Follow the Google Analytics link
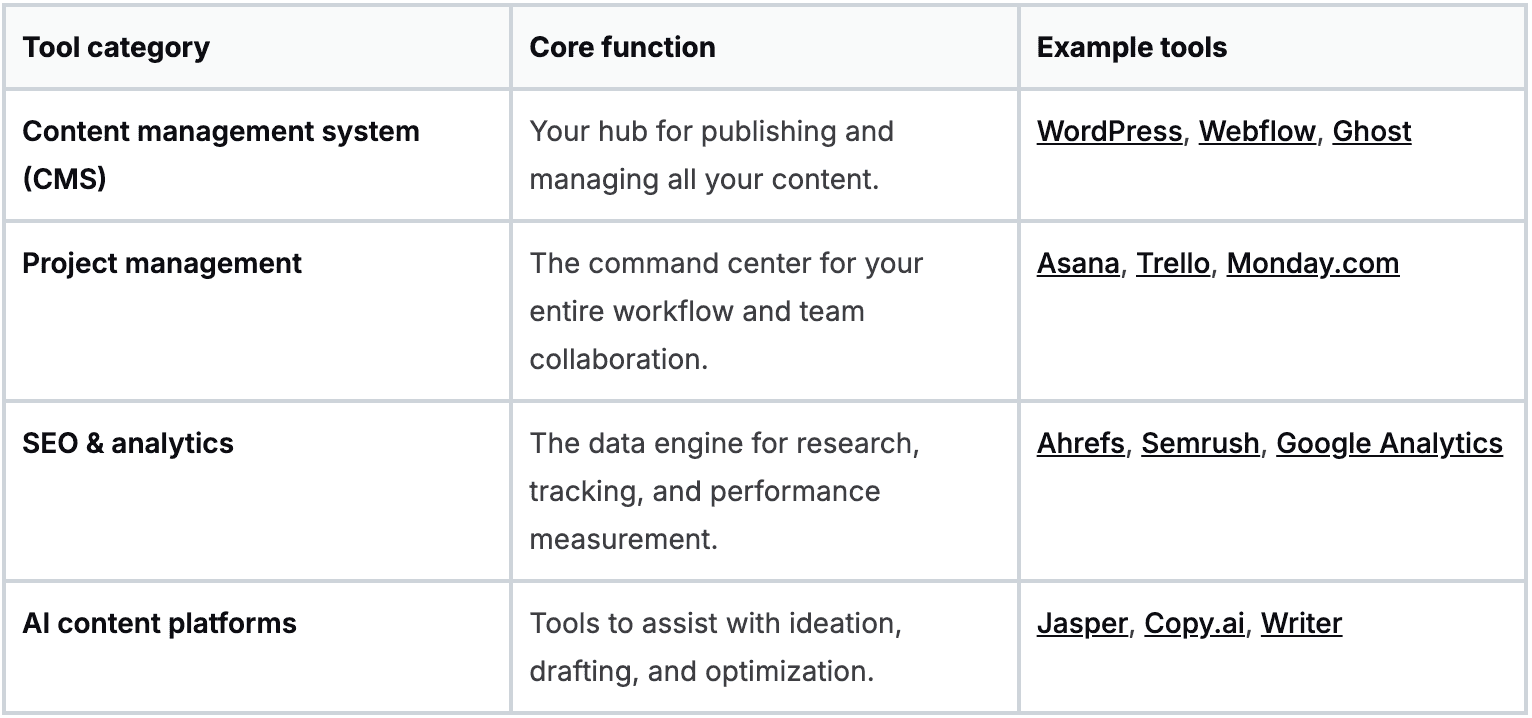Image resolution: width=1532 pixels, height=718 pixels. (1389, 444)
